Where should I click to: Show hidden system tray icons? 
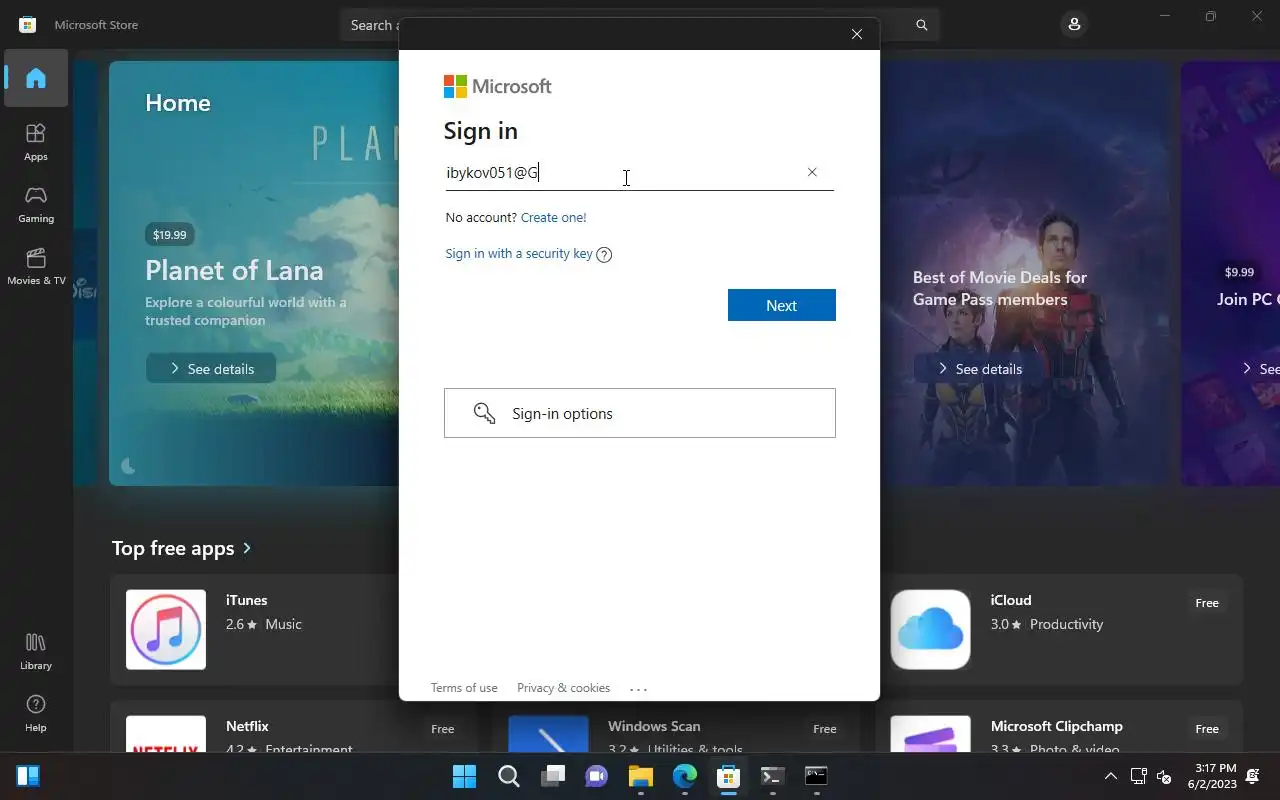tap(1110, 776)
